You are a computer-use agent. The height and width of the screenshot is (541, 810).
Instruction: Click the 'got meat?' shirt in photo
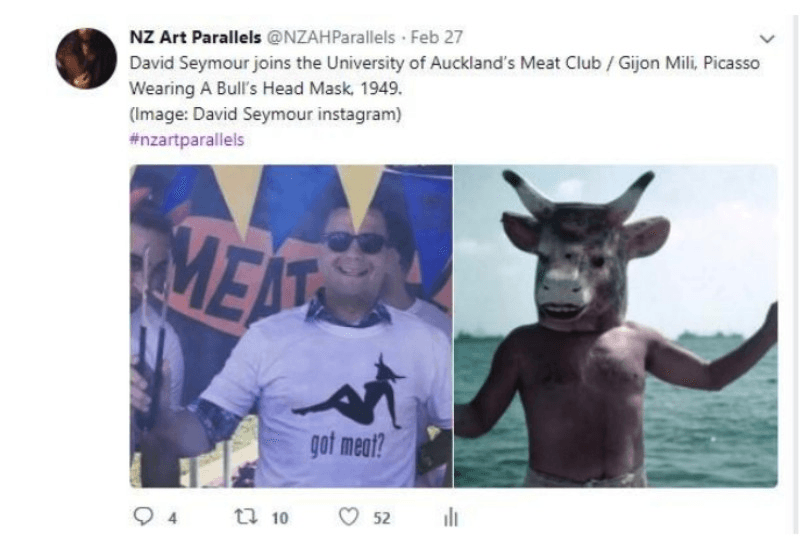[331, 398]
